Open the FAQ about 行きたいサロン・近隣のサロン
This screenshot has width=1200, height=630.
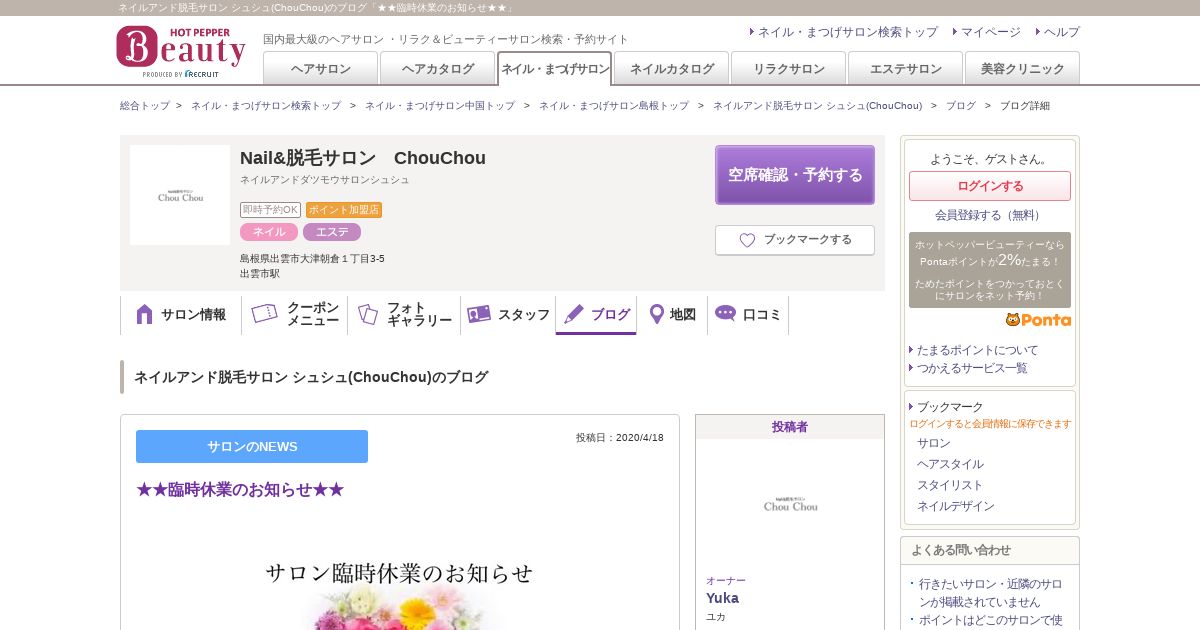coord(991,593)
